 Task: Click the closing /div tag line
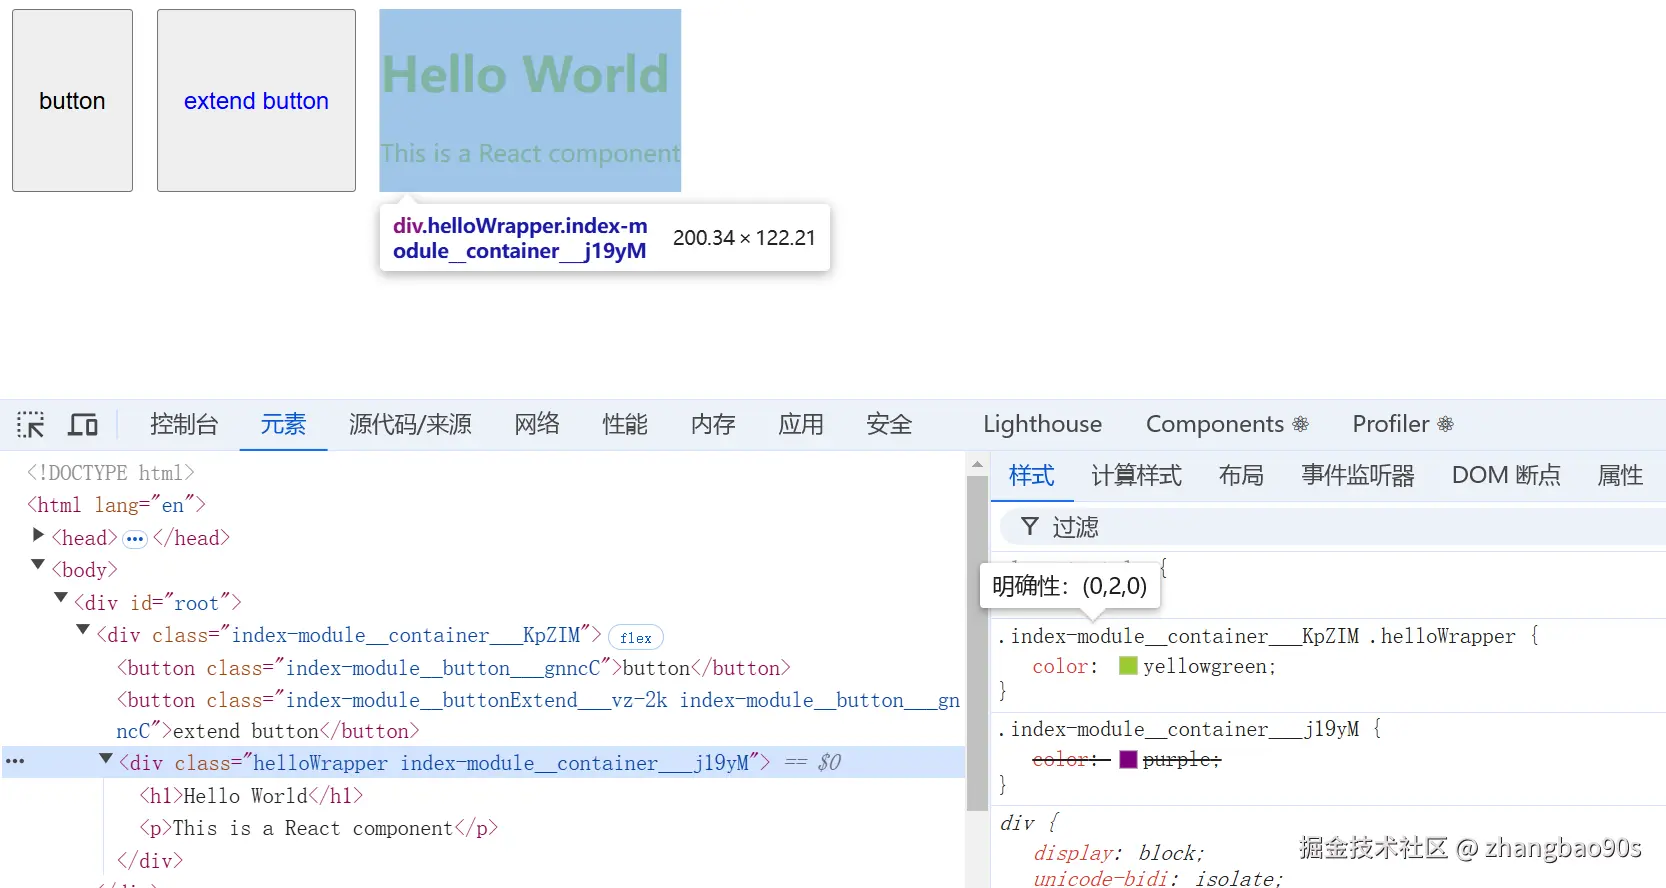150,860
